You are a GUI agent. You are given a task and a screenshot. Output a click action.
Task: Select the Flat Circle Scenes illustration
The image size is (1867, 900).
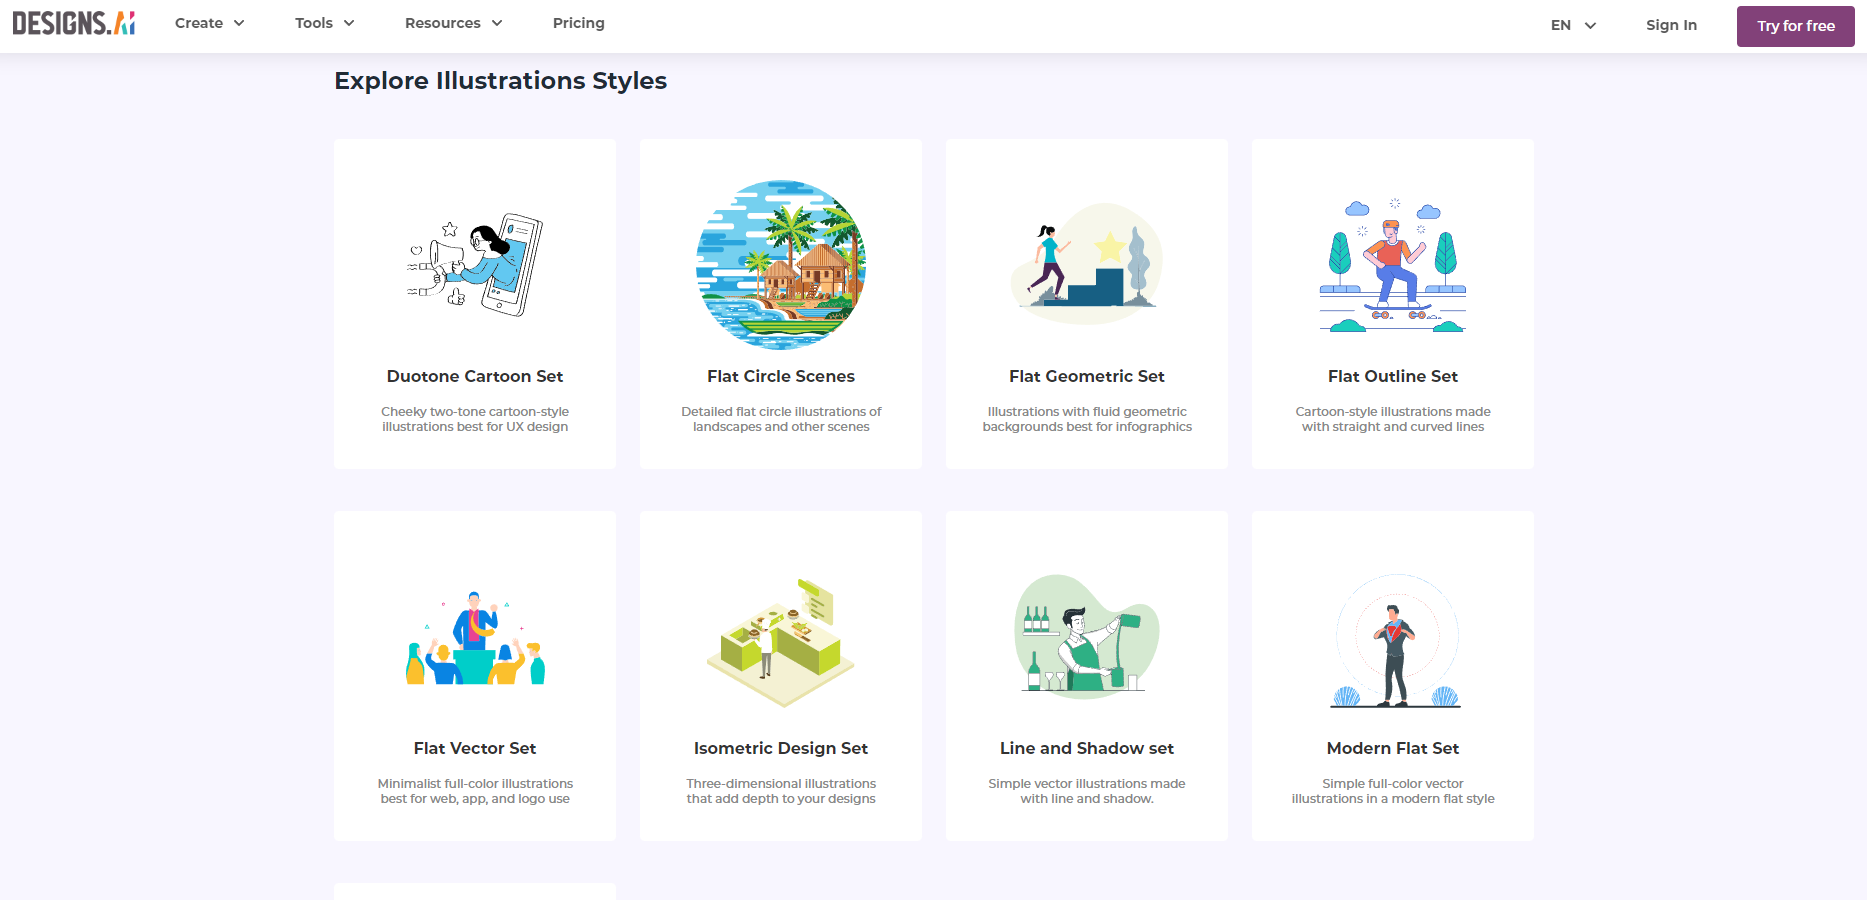(781, 264)
